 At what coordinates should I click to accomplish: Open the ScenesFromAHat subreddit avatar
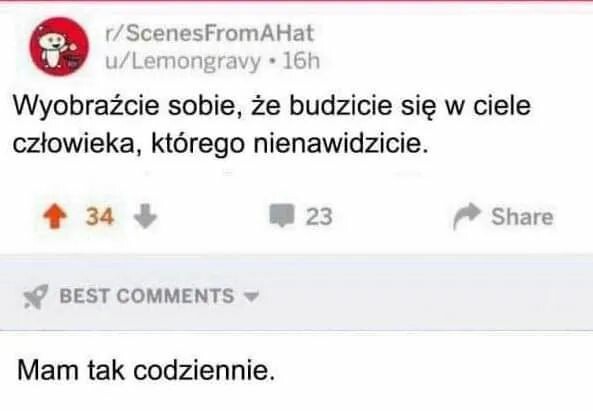(59, 47)
